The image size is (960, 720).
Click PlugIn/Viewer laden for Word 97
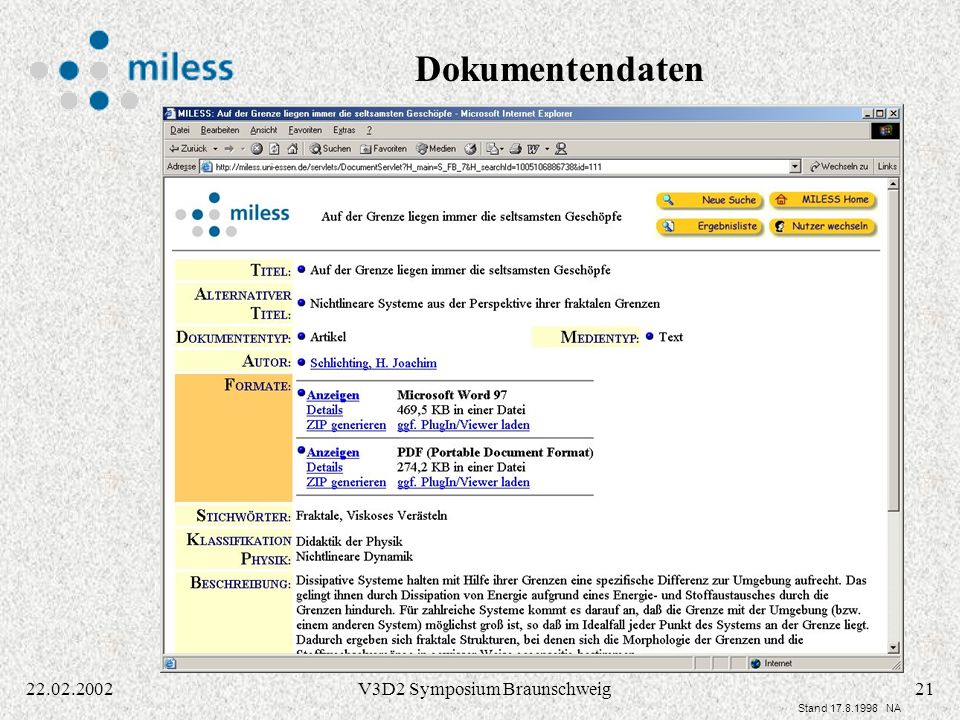pos(463,424)
